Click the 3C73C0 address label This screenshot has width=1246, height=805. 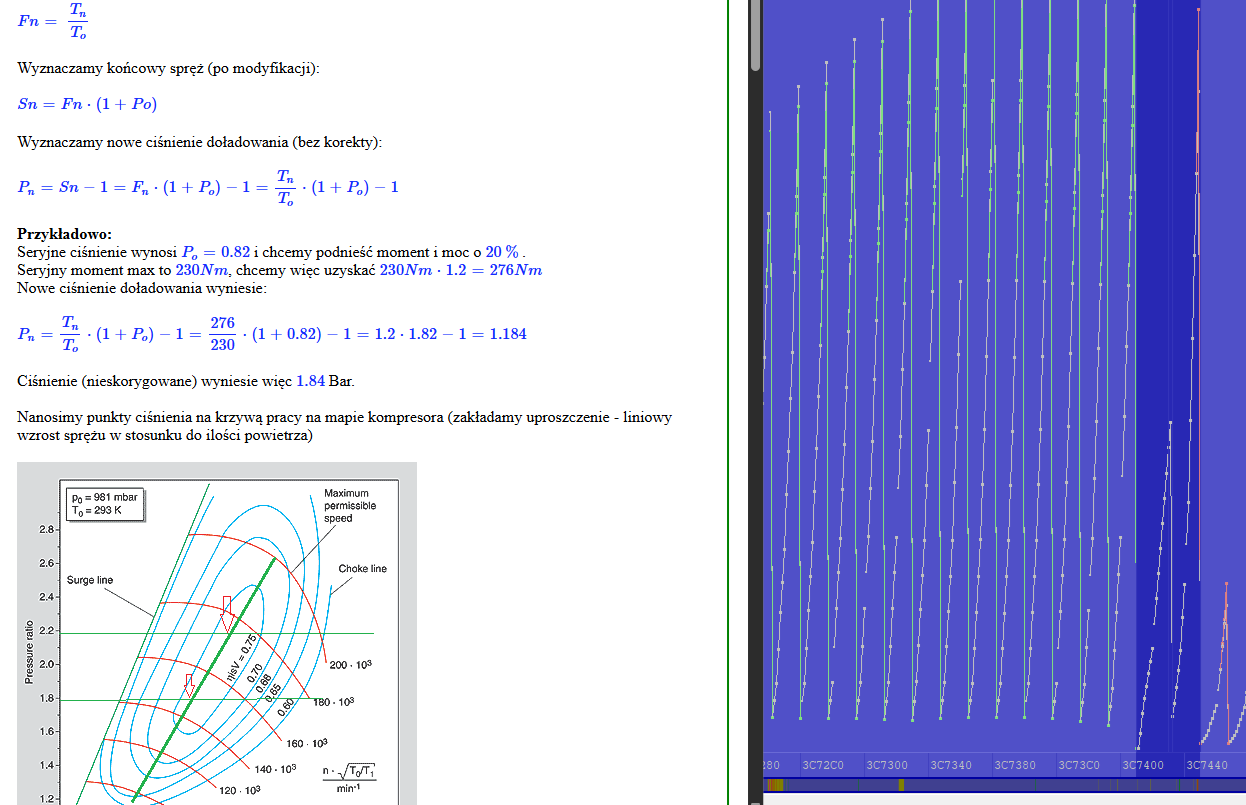click(1079, 765)
